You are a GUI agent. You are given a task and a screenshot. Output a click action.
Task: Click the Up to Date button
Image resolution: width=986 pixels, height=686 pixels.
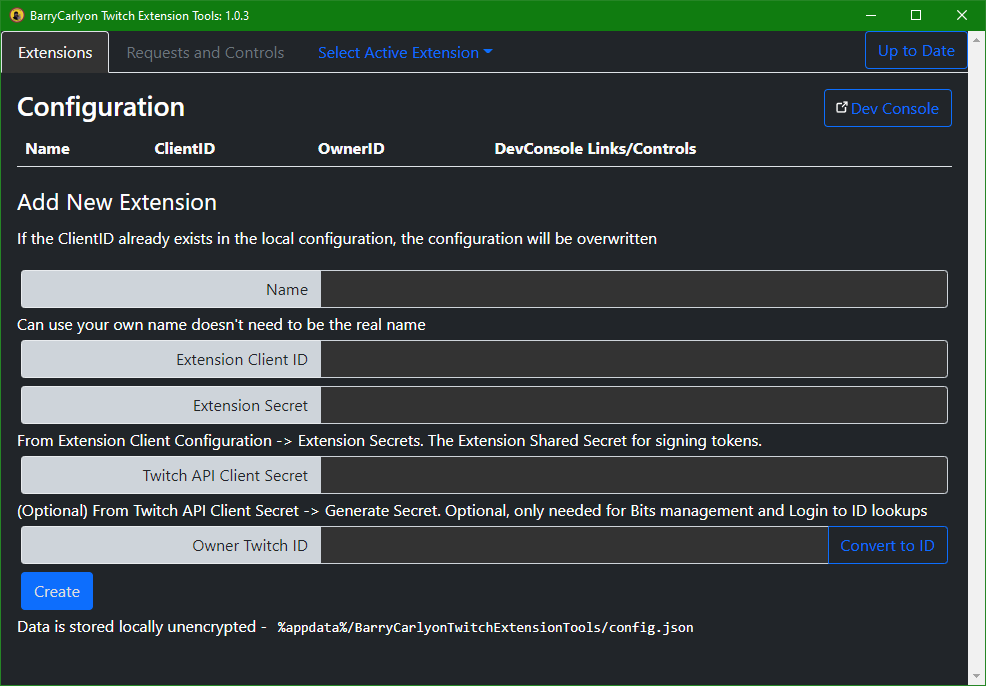tap(916, 50)
